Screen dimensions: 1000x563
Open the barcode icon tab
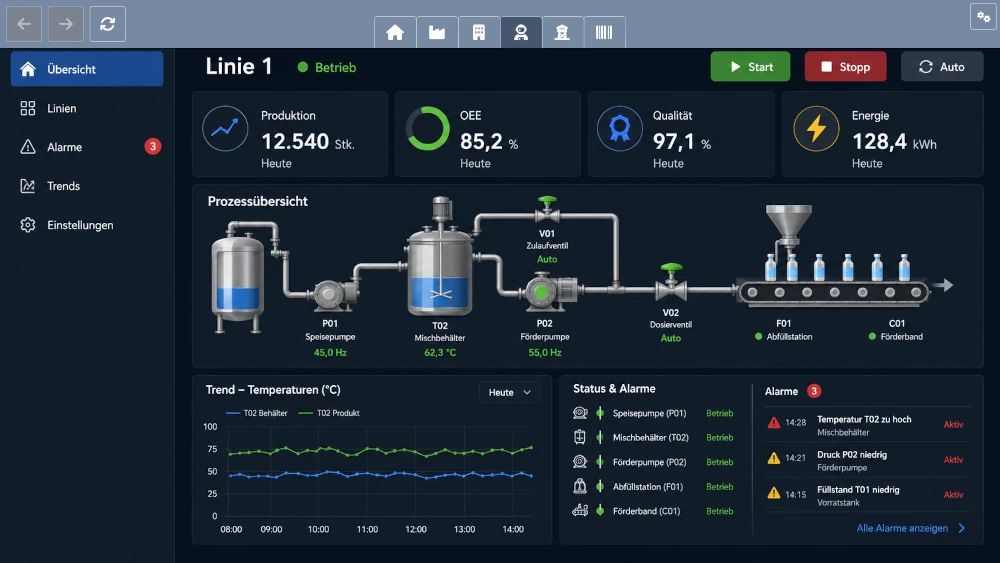pos(604,32)
